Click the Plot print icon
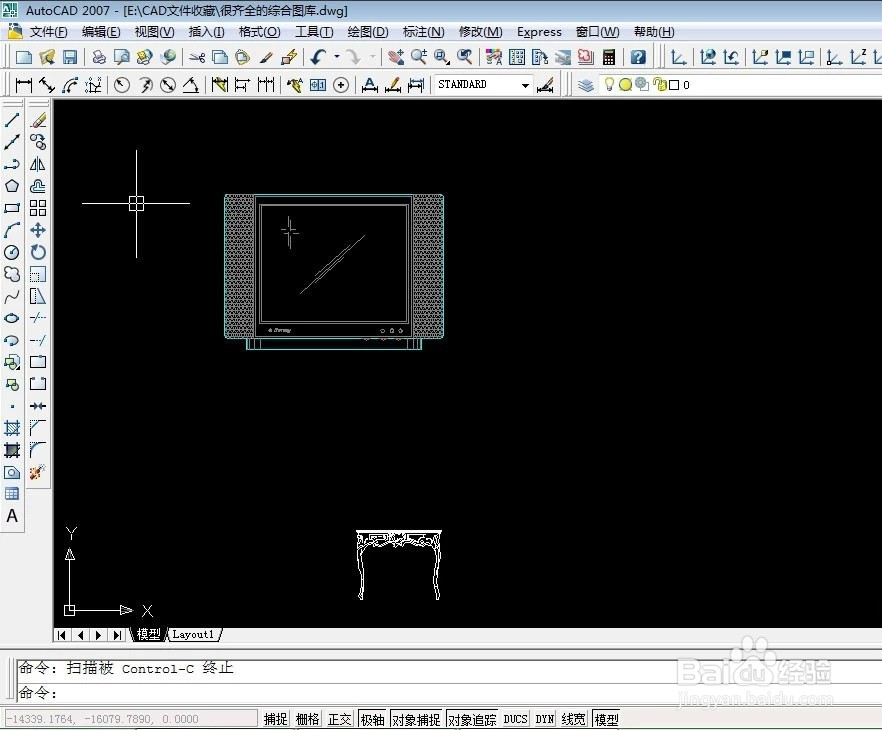The height and width of the screenshot is (730, 882). click(99, 57)
